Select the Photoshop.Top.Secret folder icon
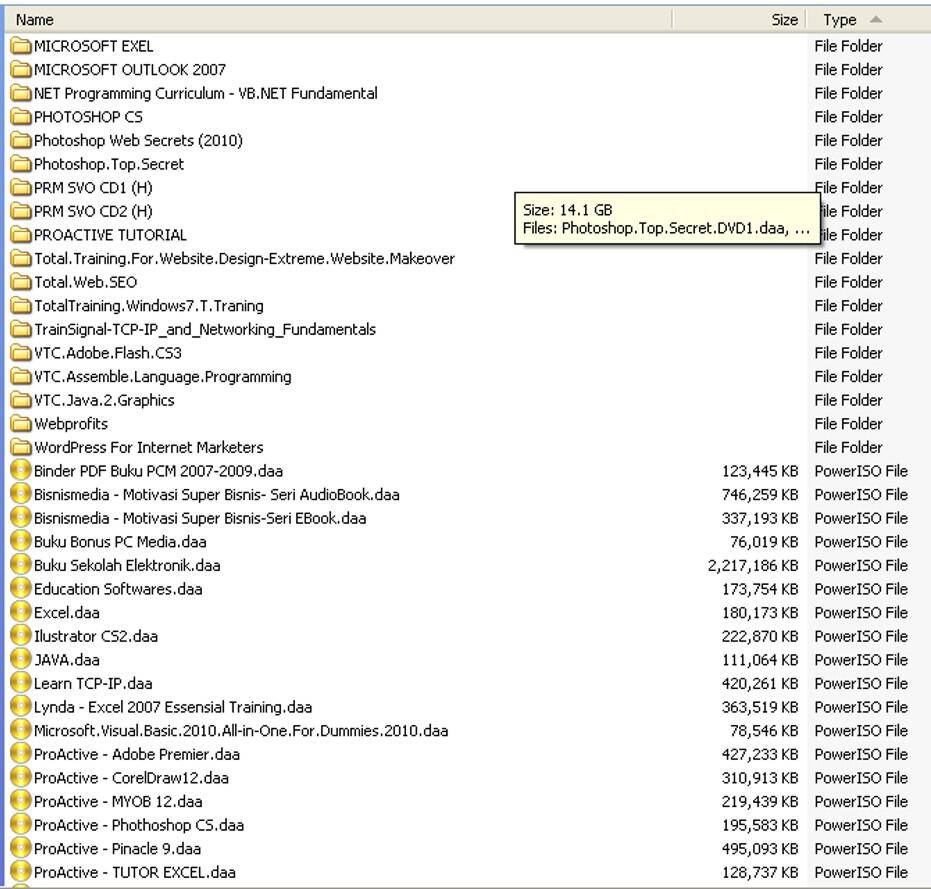This screenshot has height=889, width=931. click(x=21, y=164)
